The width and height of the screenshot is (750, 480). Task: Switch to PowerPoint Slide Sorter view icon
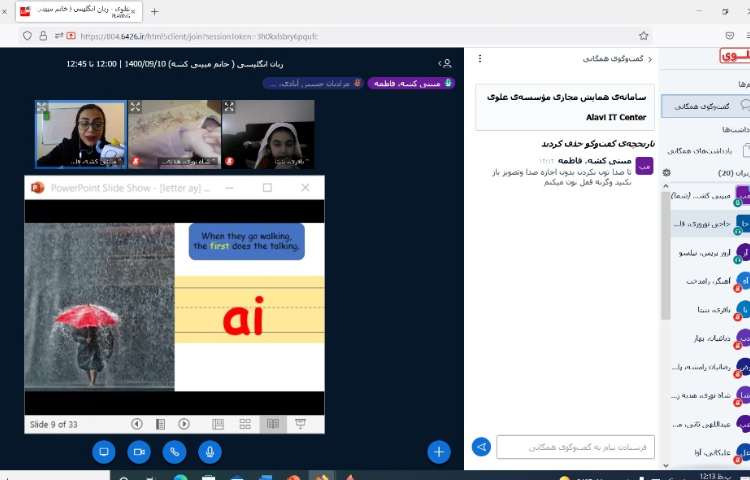pyautogui.click(x=245, y=424)
